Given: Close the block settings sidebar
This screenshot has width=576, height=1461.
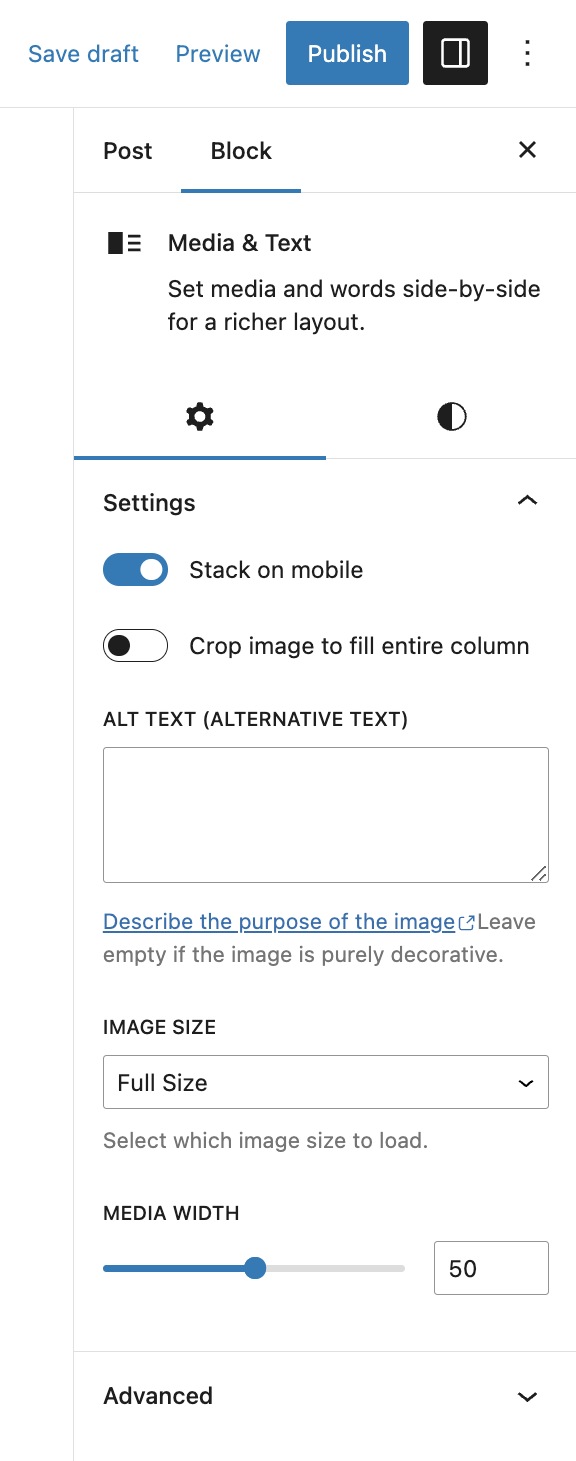Looking at the screenshot, I should pos(527,149).
